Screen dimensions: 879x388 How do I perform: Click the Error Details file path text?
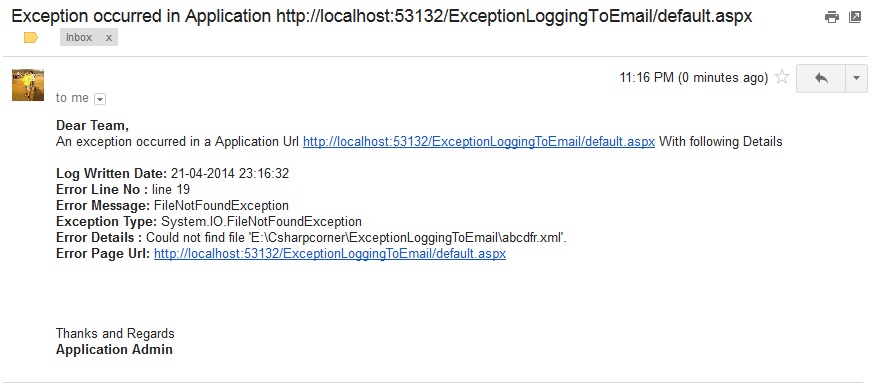tap(357, 238)
